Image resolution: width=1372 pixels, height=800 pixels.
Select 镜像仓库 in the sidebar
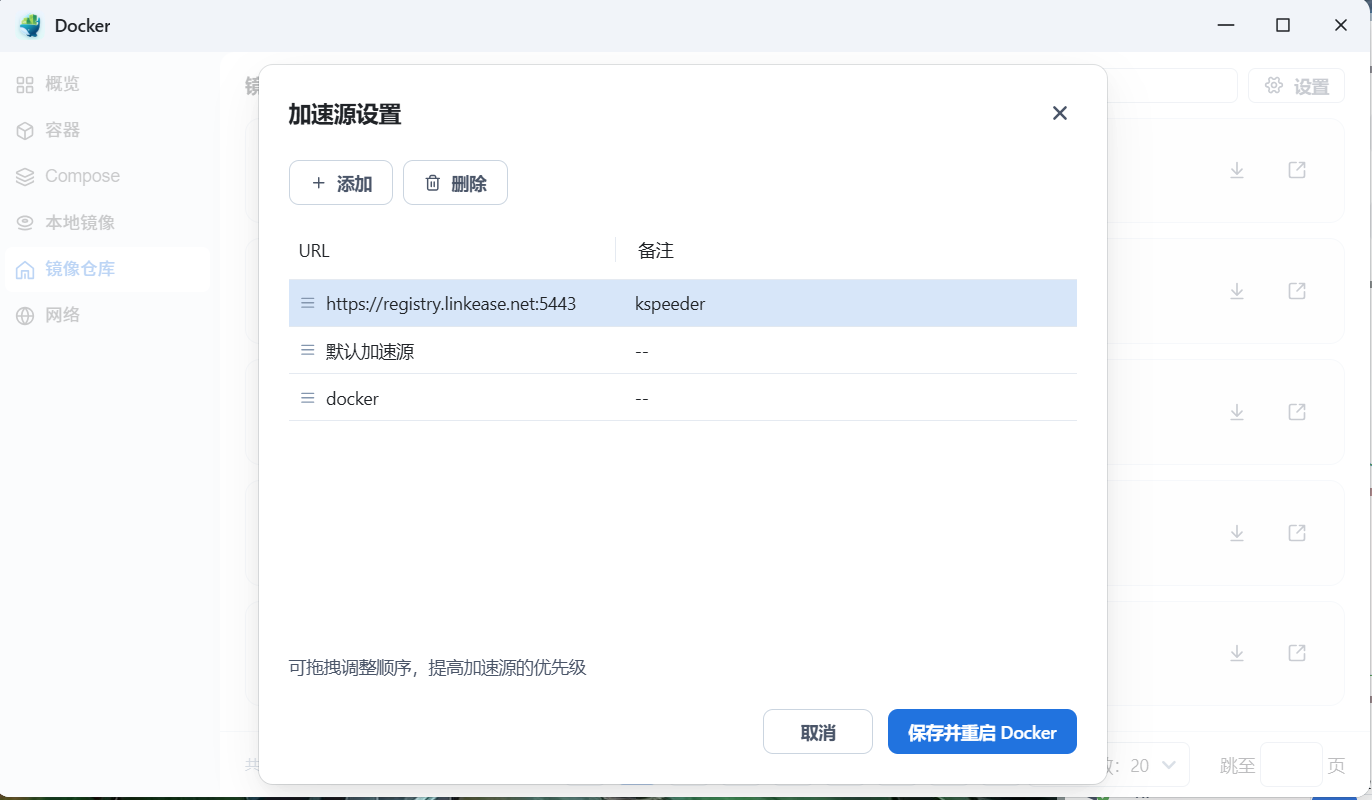[x=107, y=269]
